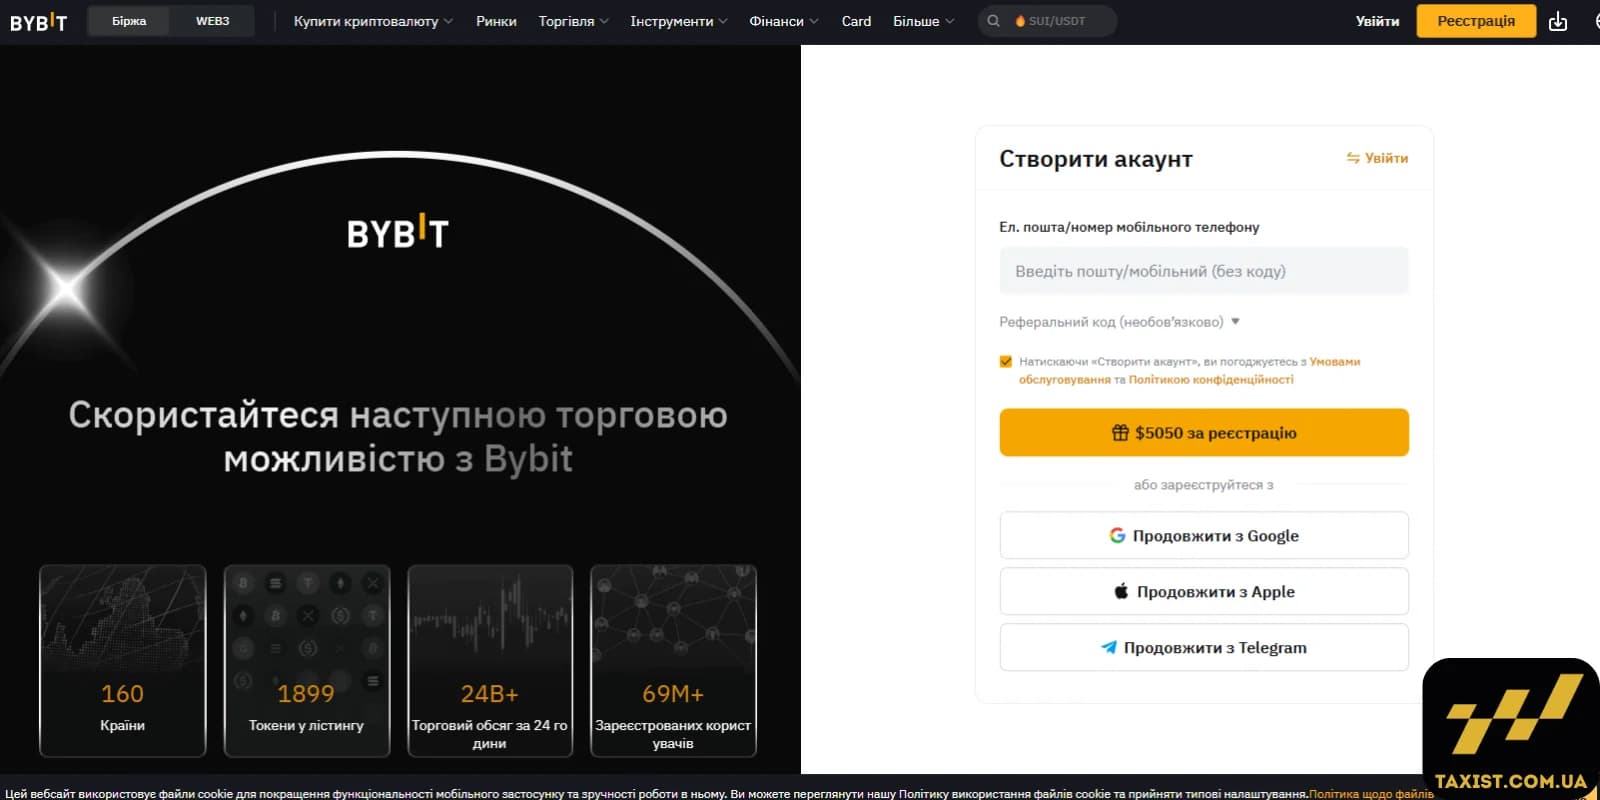Click the Apple logo icon

(1121, 591)
